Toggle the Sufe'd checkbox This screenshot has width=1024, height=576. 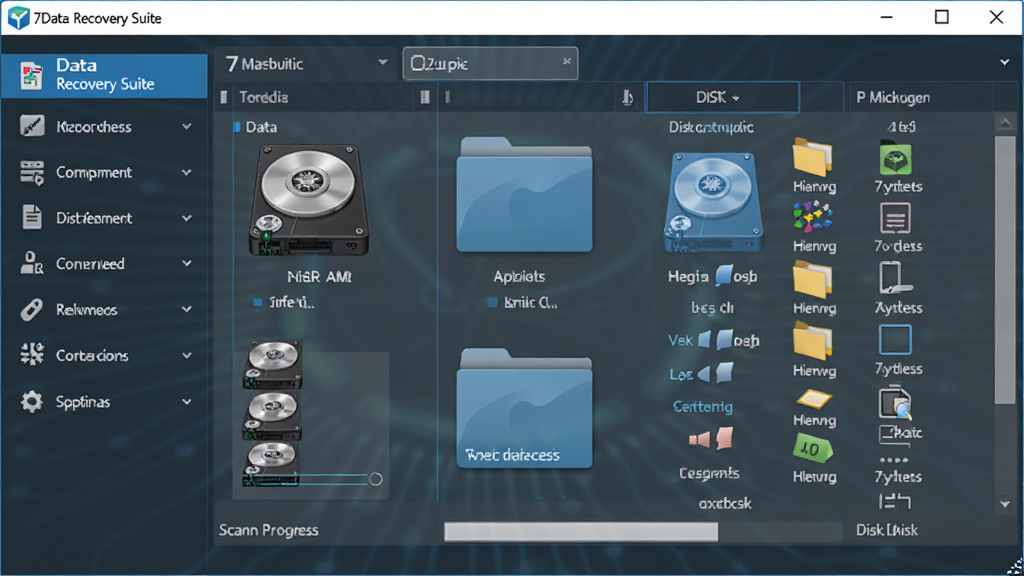tap(257, 302)
